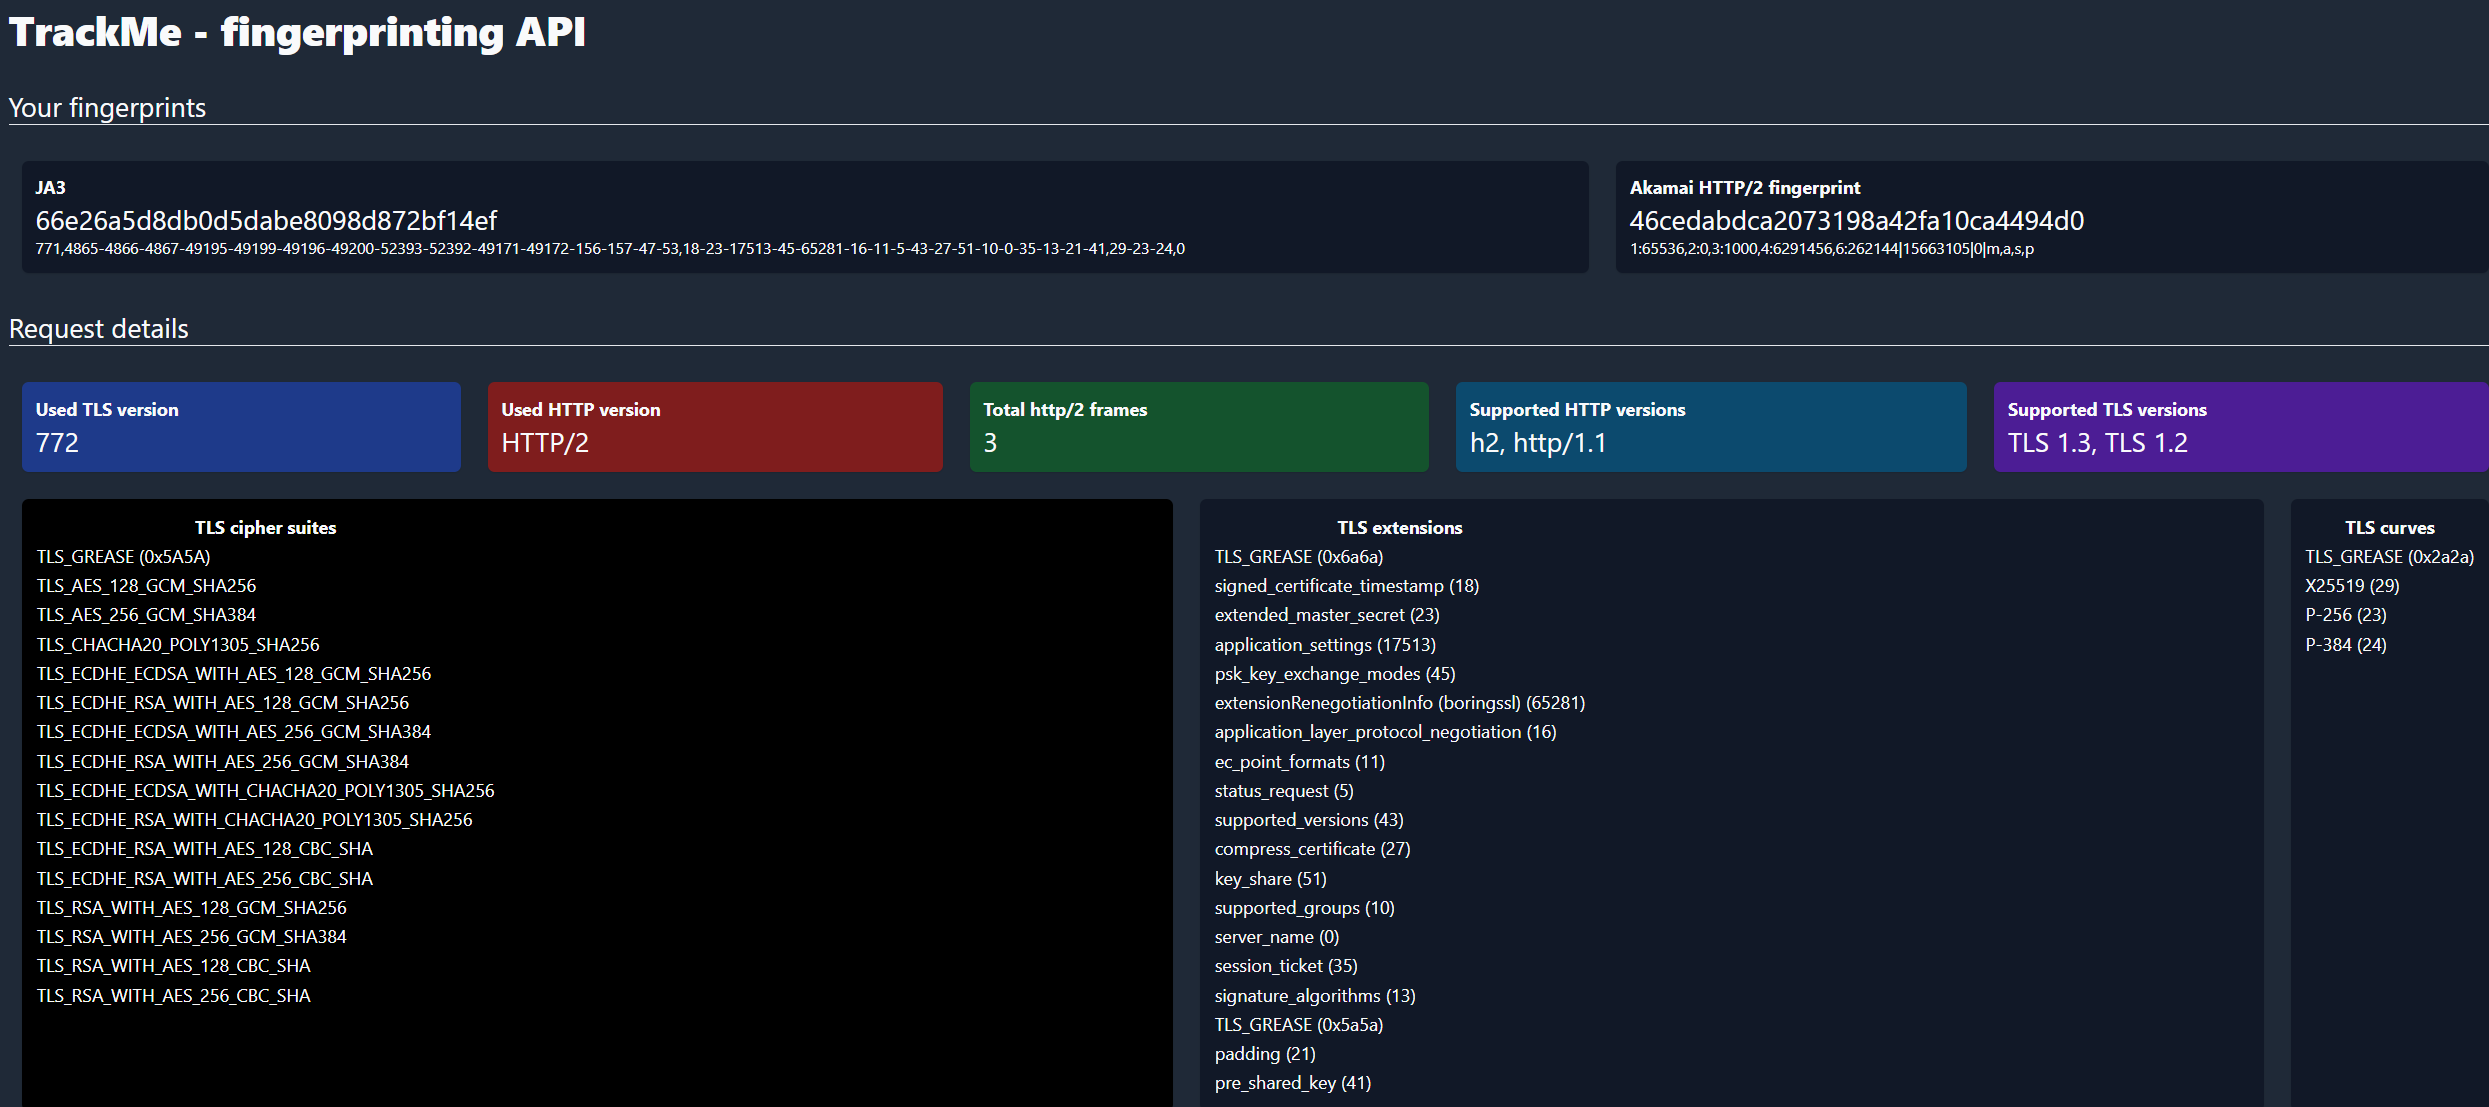Select server_name (0) extension
Screen dimensions: 2489x1107
tap(1277, 937)
